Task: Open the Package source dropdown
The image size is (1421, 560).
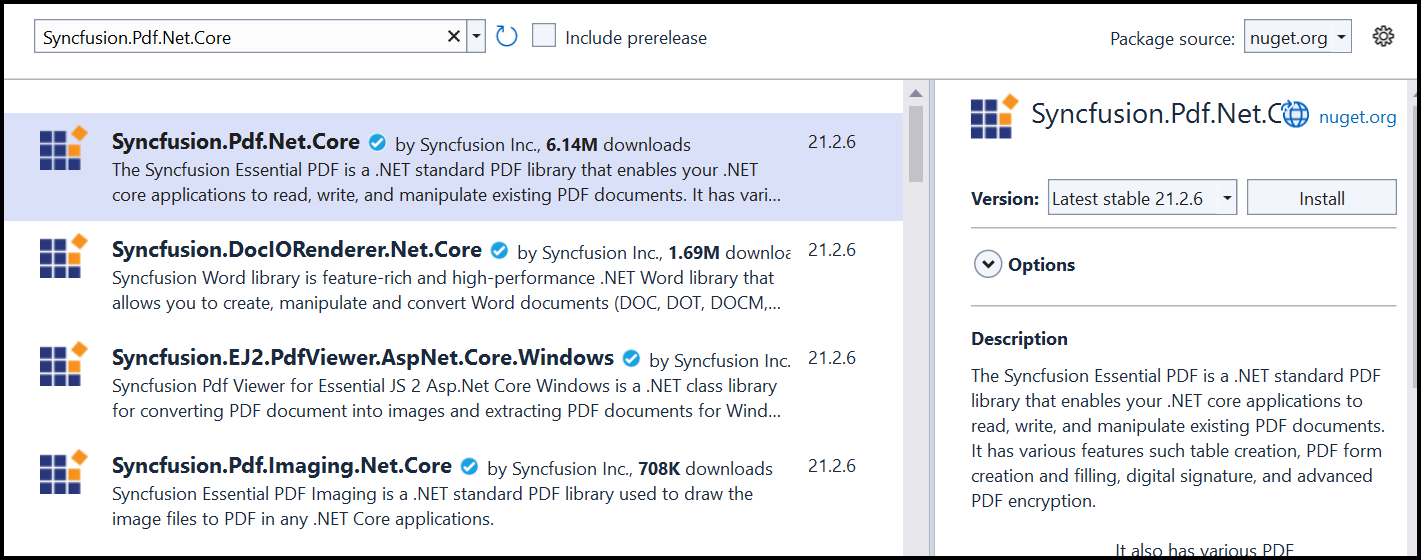Action: pyautogui.click(x=1298, y=38)
